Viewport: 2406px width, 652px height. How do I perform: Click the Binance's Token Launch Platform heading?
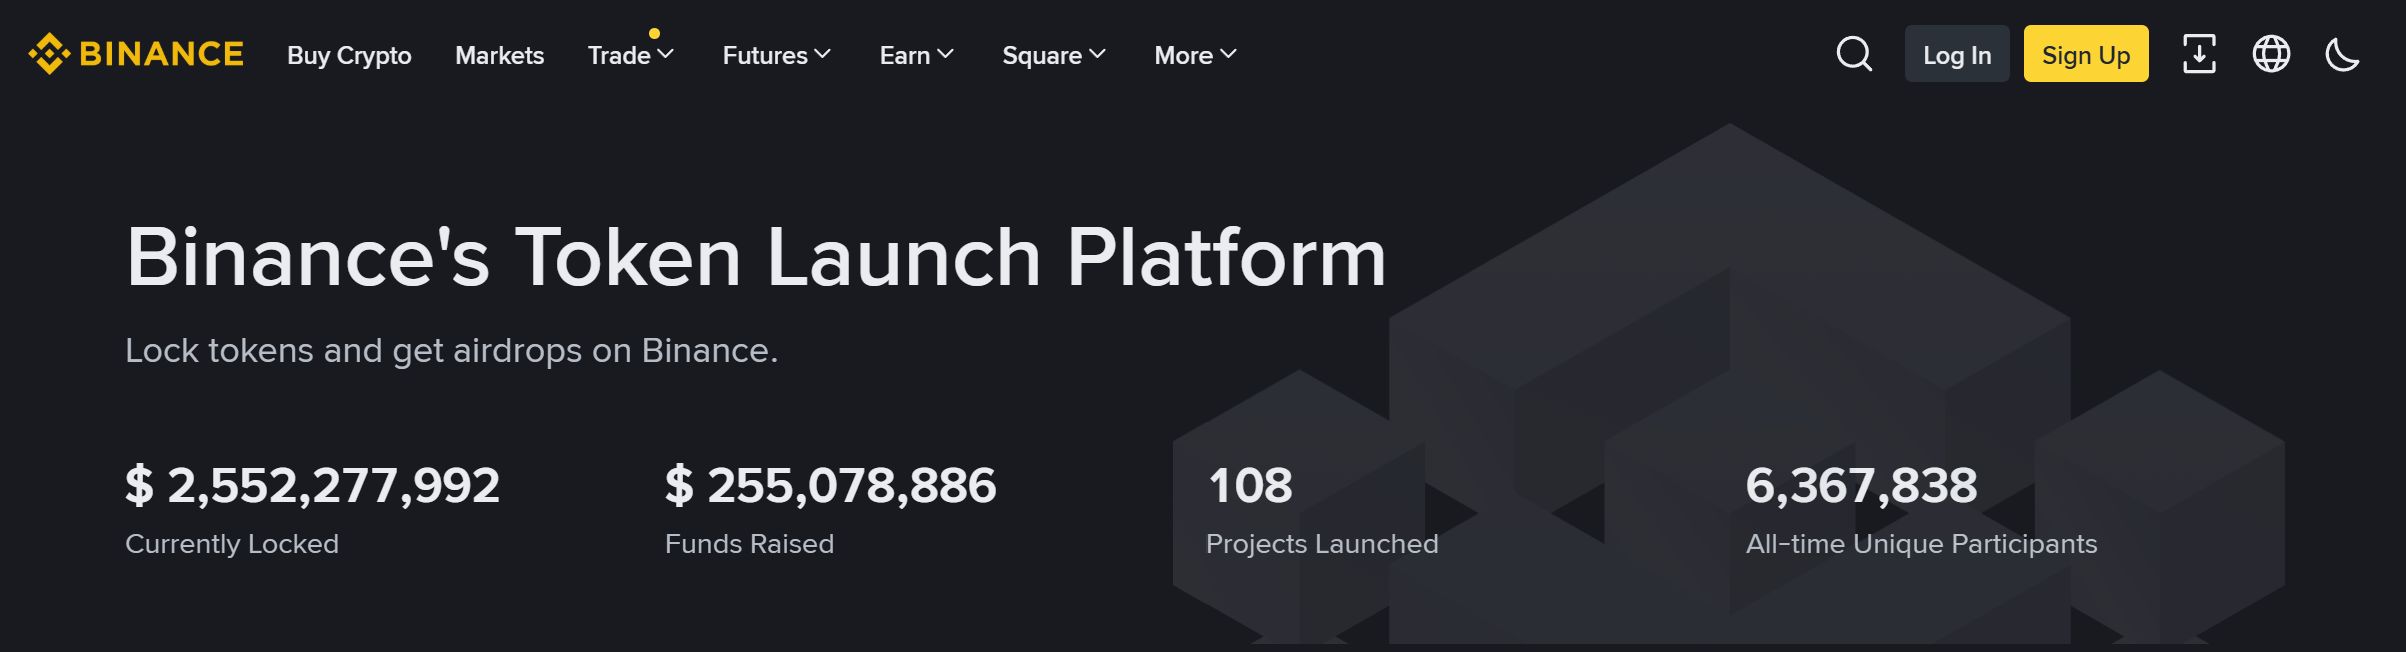point(755,257)
